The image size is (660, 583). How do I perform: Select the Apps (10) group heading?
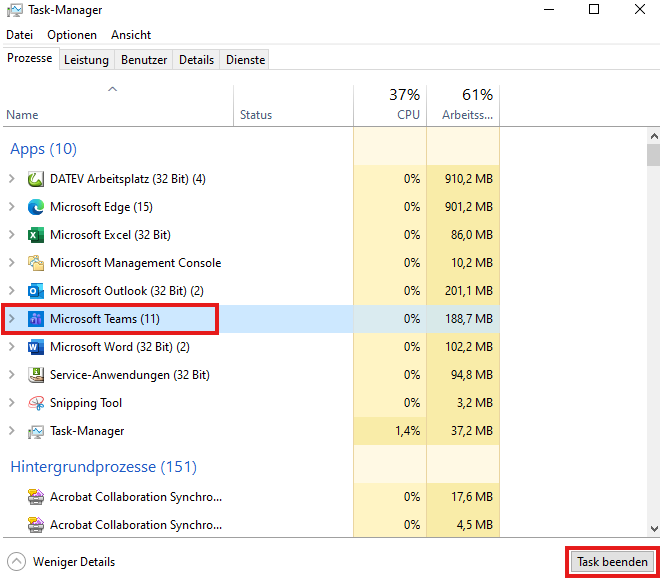(43, 149)
